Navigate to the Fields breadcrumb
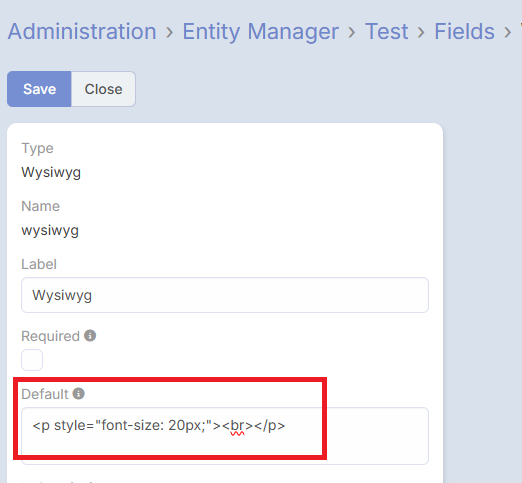Viewport: 522px width, 483px height. coord(464,31)
